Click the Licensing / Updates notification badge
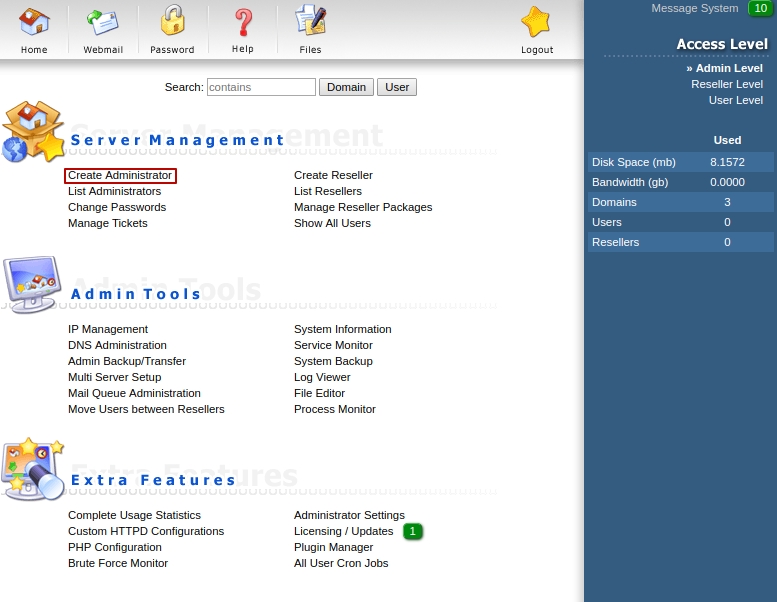The height and width of the screenshot is (602, 777). tap(413, 531)
